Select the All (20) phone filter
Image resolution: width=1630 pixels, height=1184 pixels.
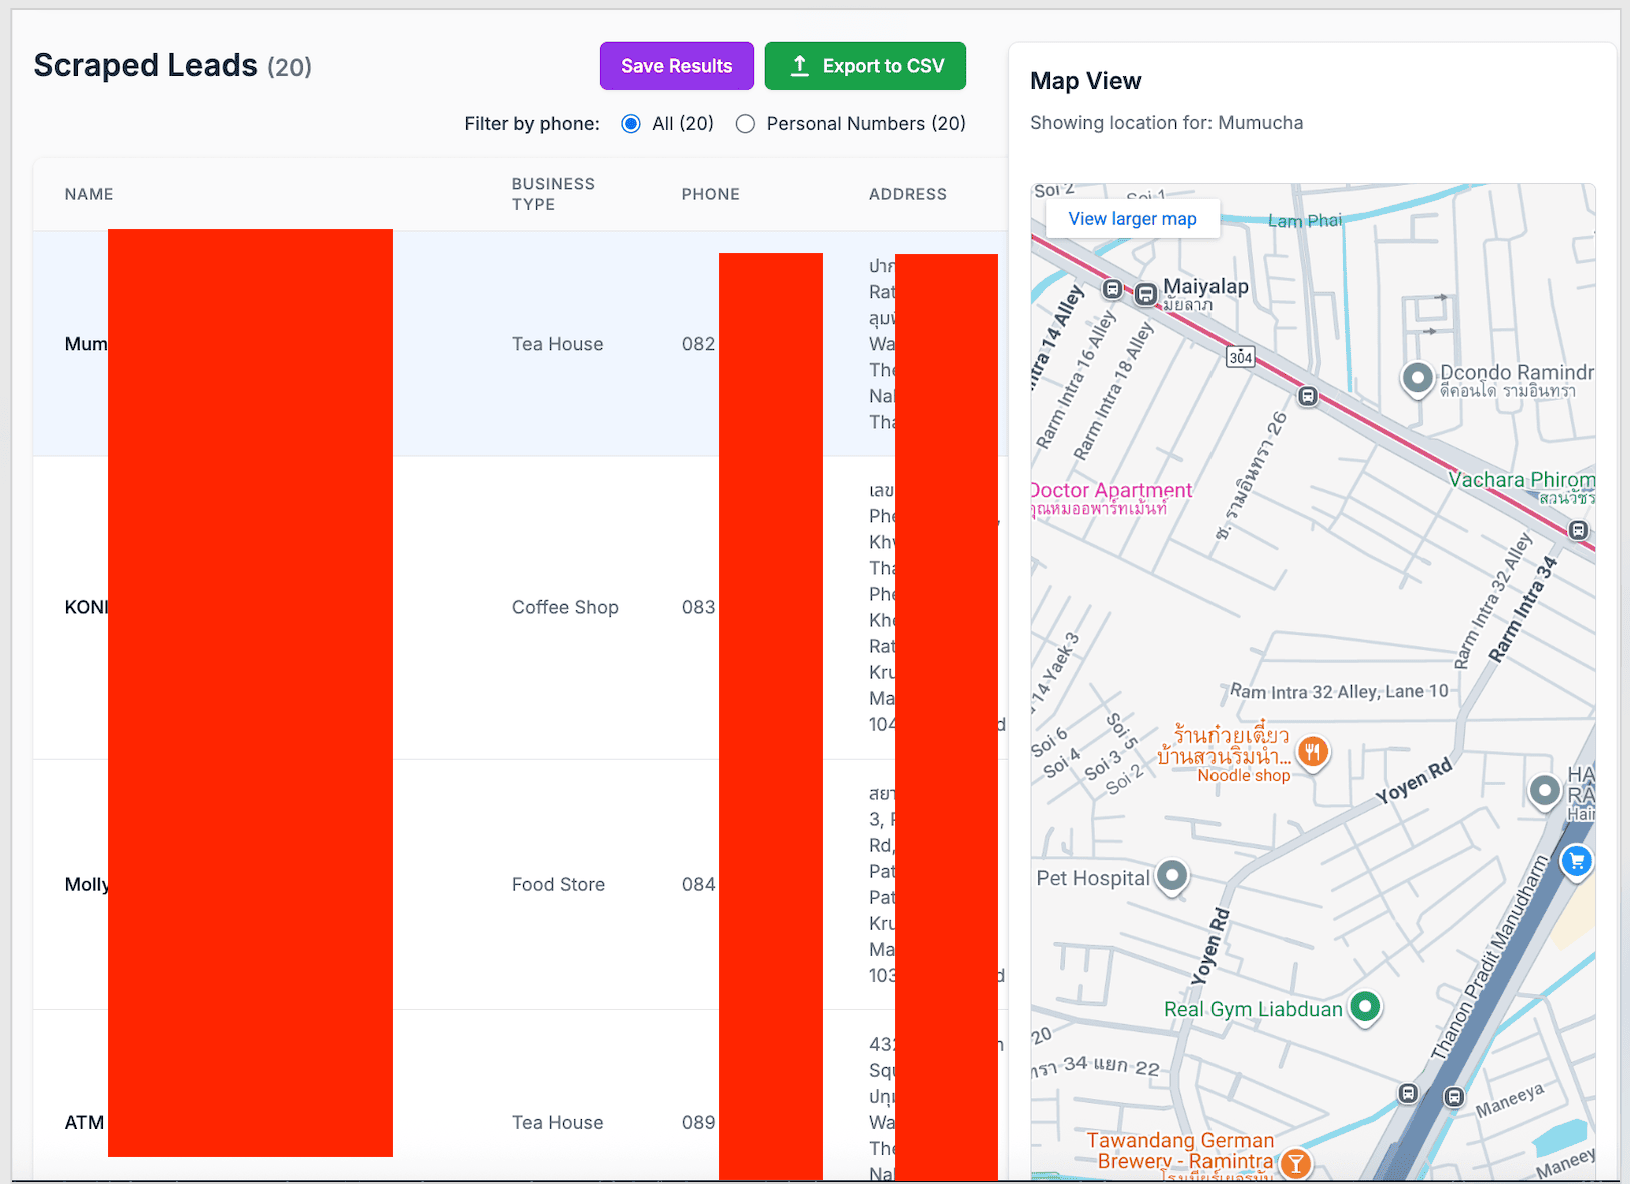[x=631, y=124]
